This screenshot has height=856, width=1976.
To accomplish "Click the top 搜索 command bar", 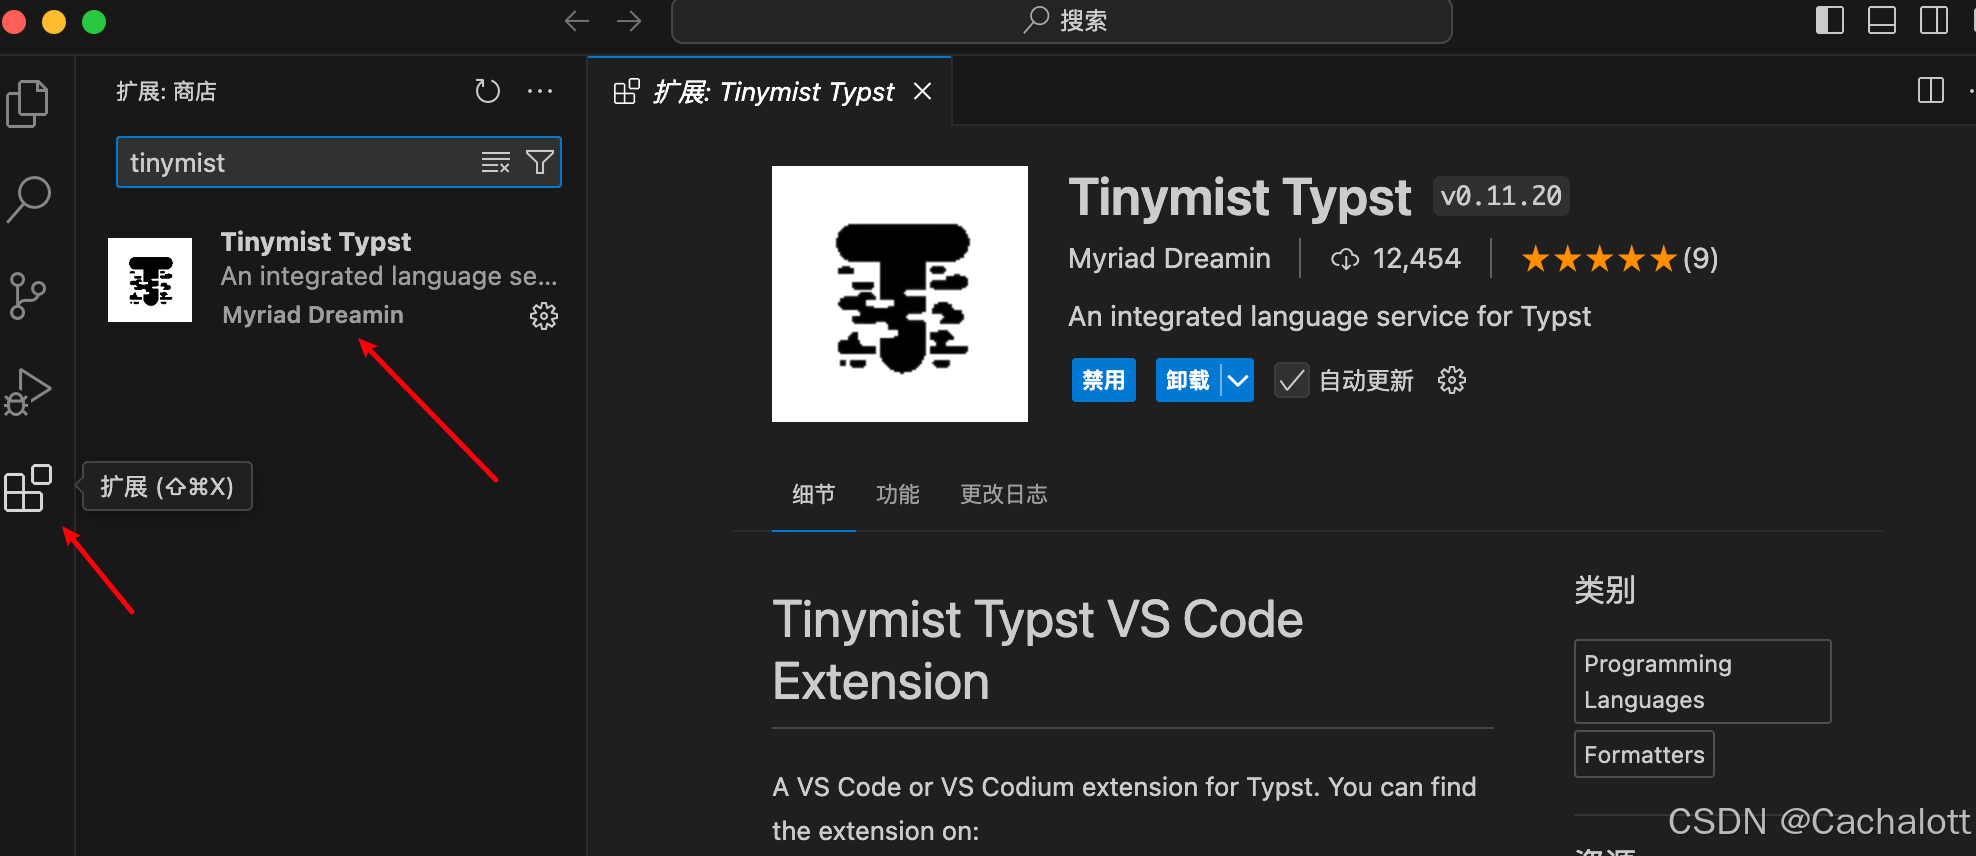I will click(1062, 21).
